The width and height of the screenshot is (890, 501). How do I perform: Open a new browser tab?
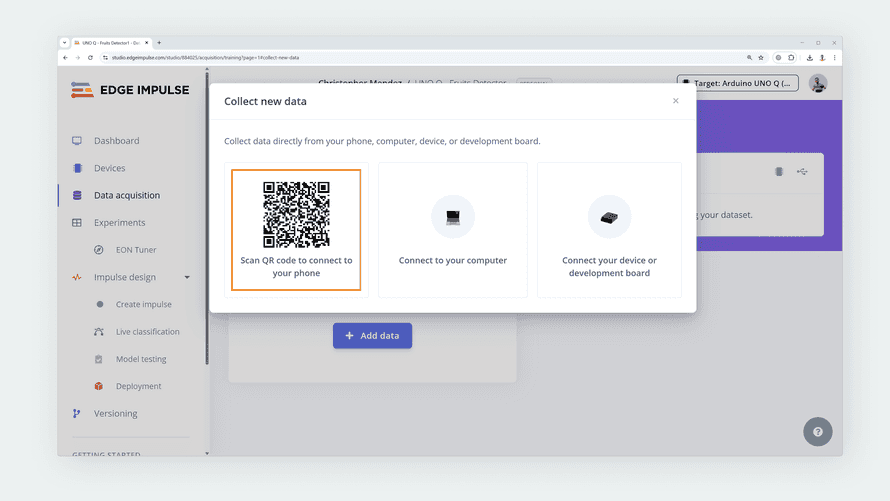coord(159,43)
